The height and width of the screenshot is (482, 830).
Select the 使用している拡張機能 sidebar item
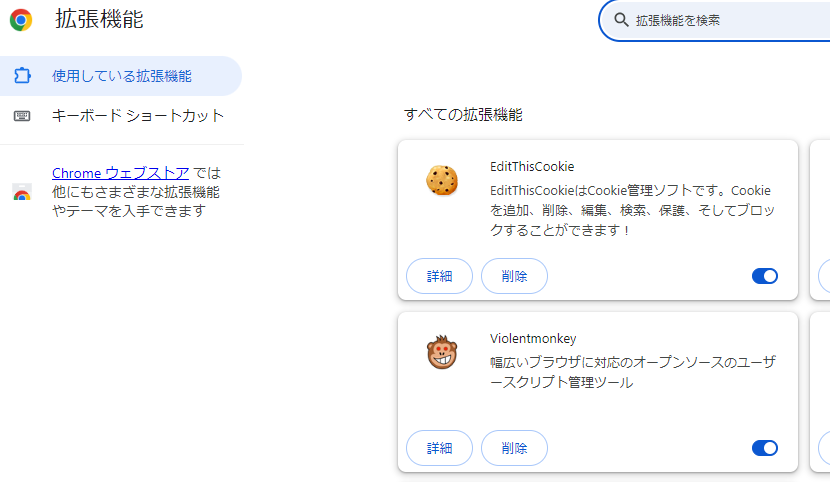tap(122, 75)
